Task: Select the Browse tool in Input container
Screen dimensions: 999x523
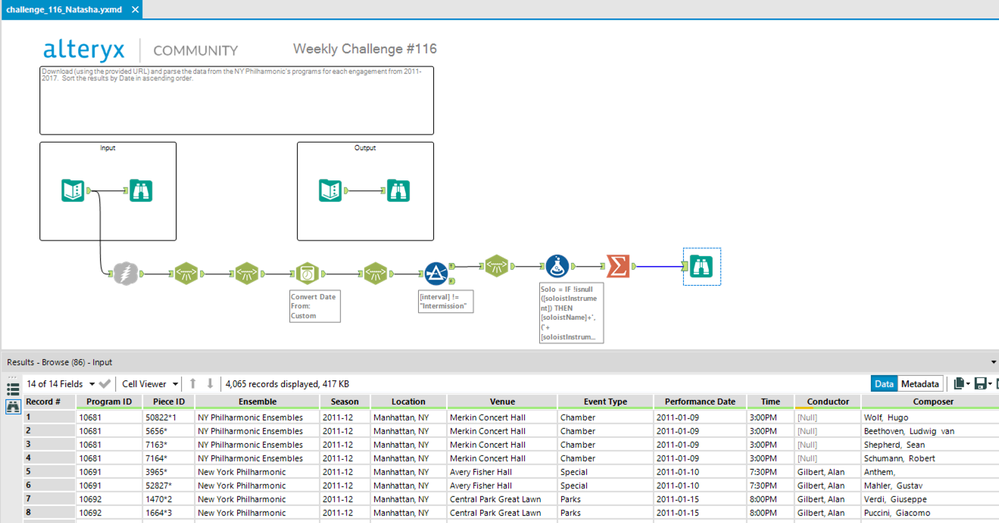Action: point(141,190)
